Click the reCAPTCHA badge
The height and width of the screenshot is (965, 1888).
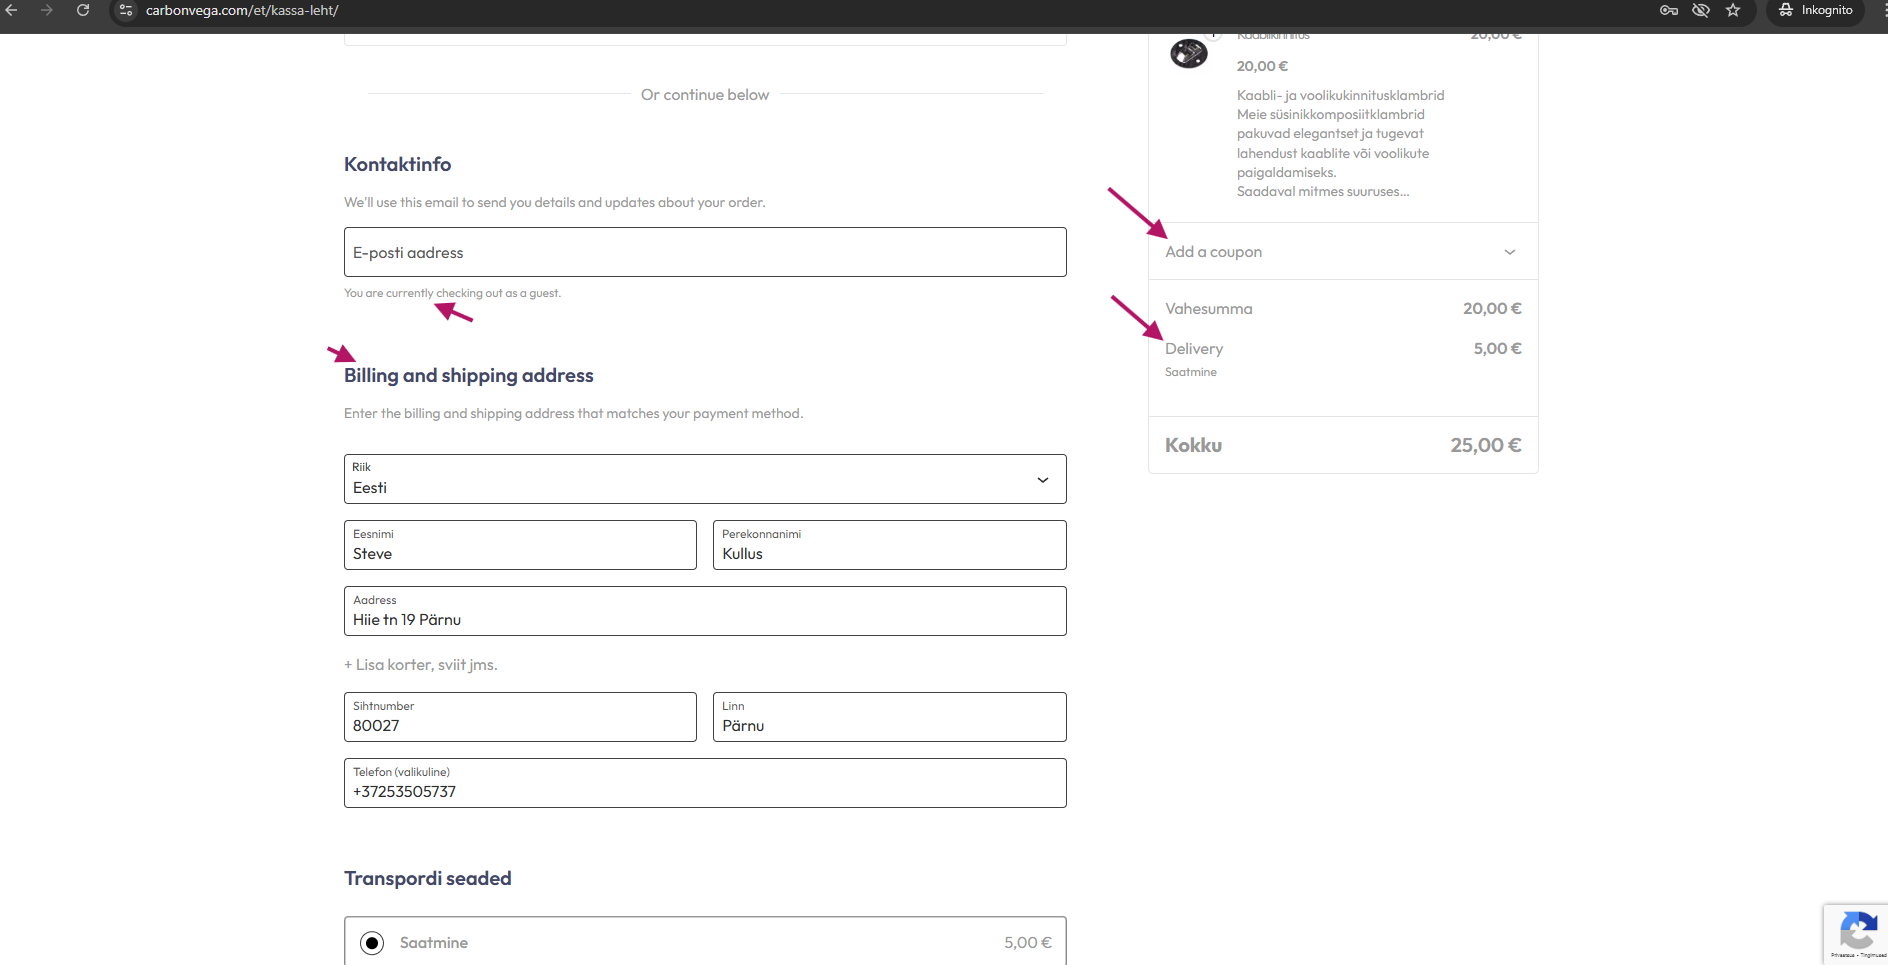(x=1857, y=933)
